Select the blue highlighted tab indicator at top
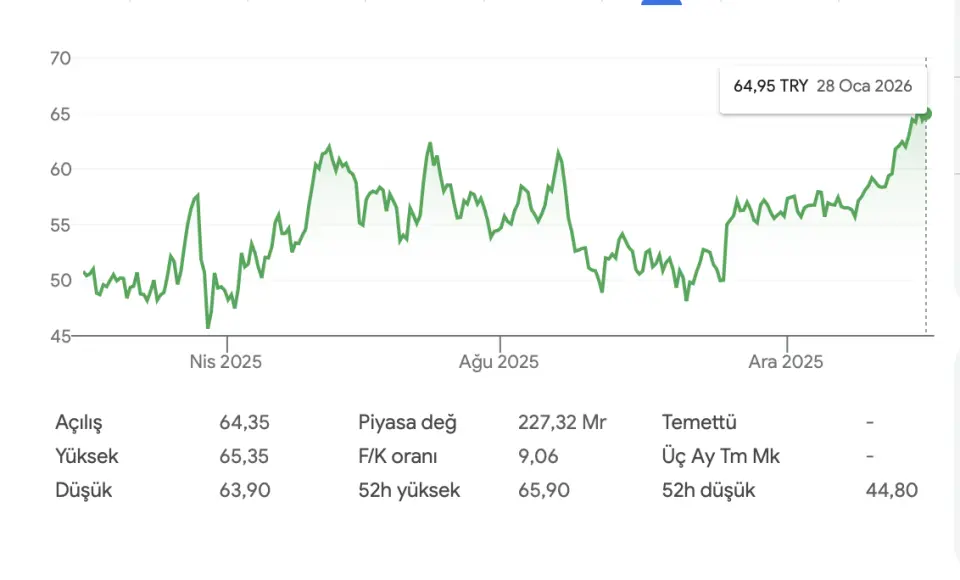Image resolution: width=960 pixels, height=580 pixels. coord(660,3)
